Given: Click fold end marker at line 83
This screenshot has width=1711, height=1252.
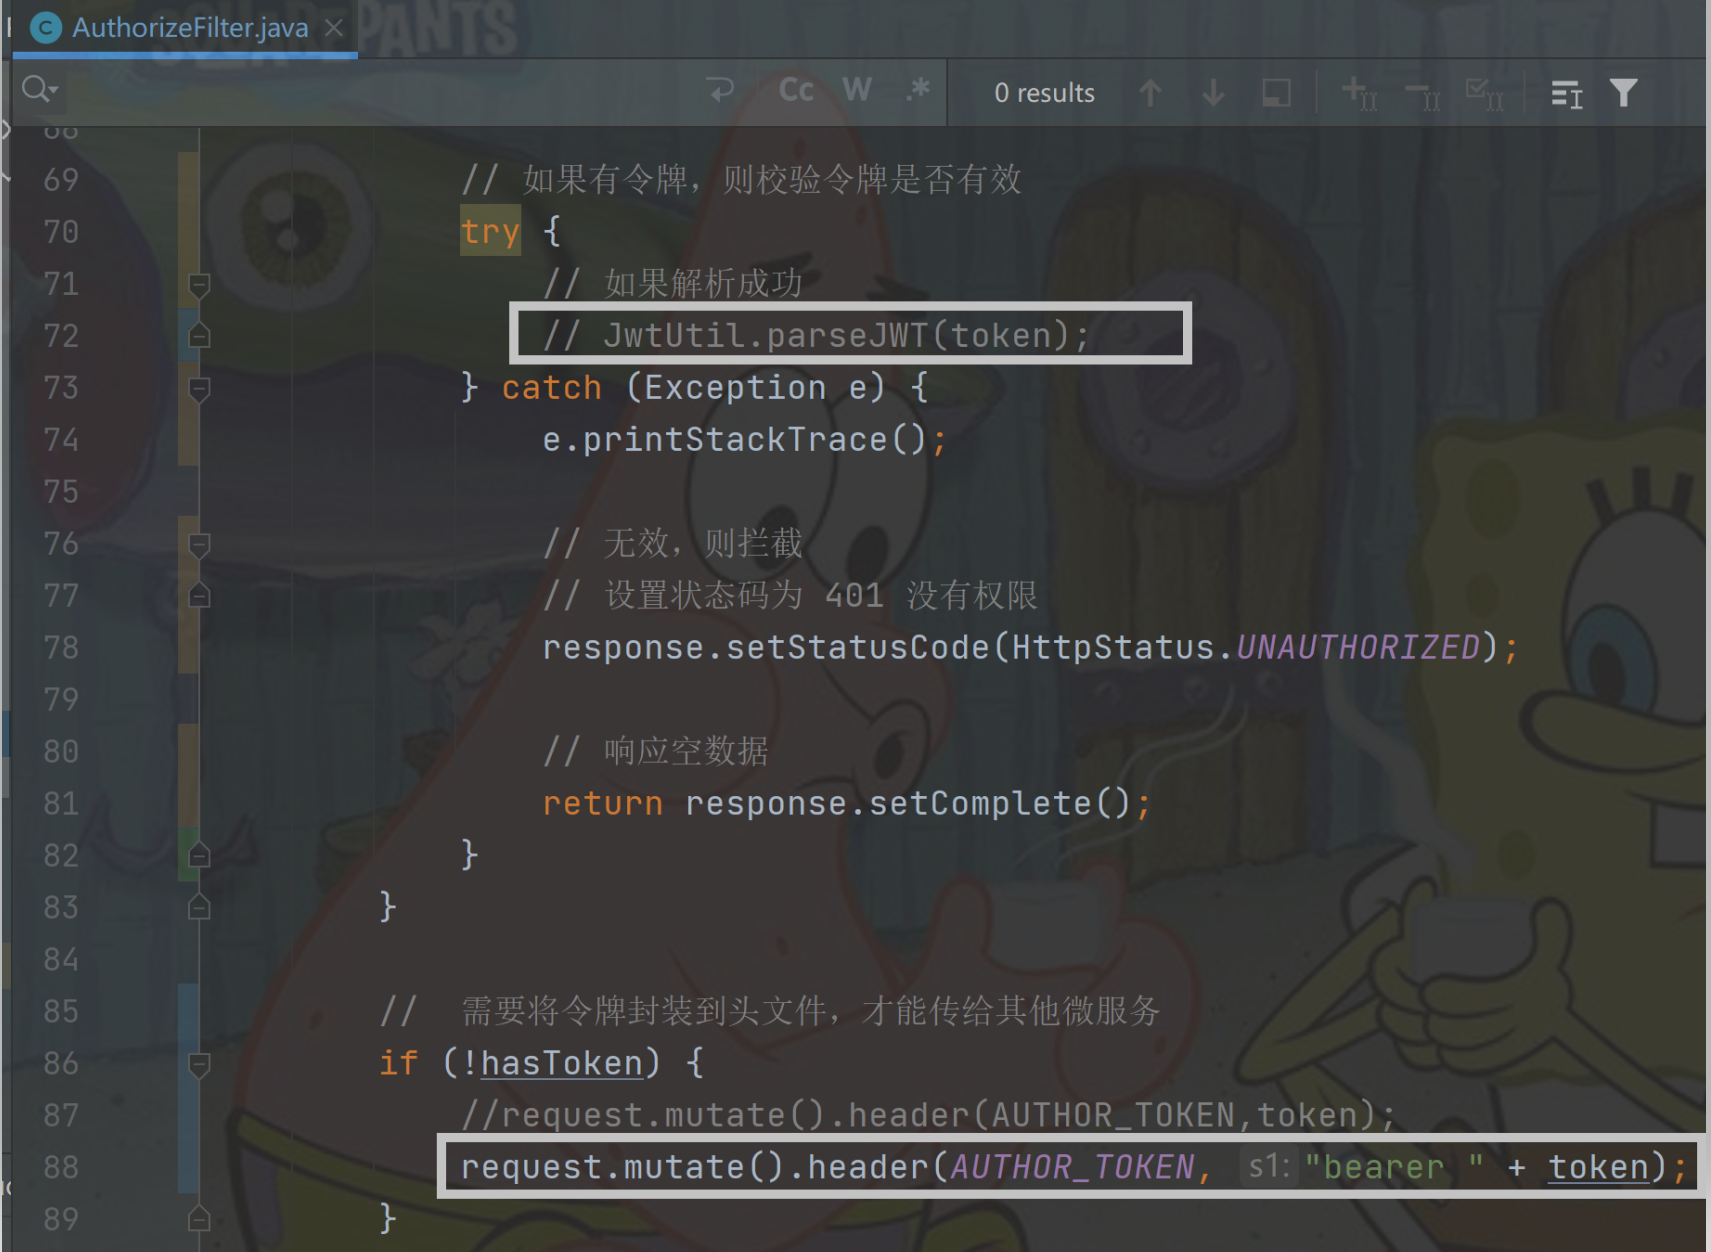Looking at the screenshot, I should pyautogui.click(x=199, y=907).
